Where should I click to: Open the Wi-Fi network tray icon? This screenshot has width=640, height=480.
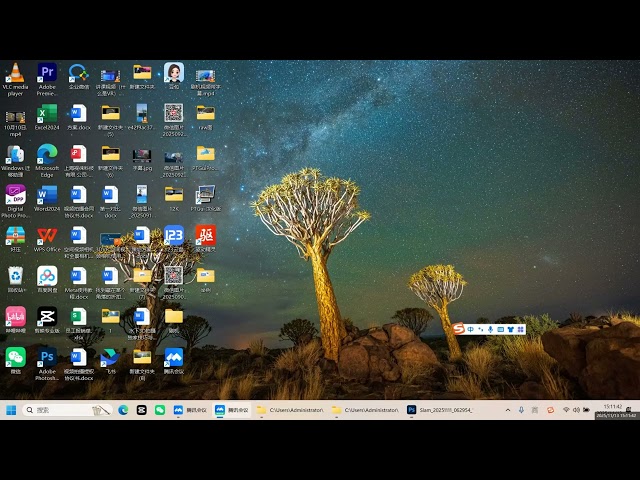point(566,410)
